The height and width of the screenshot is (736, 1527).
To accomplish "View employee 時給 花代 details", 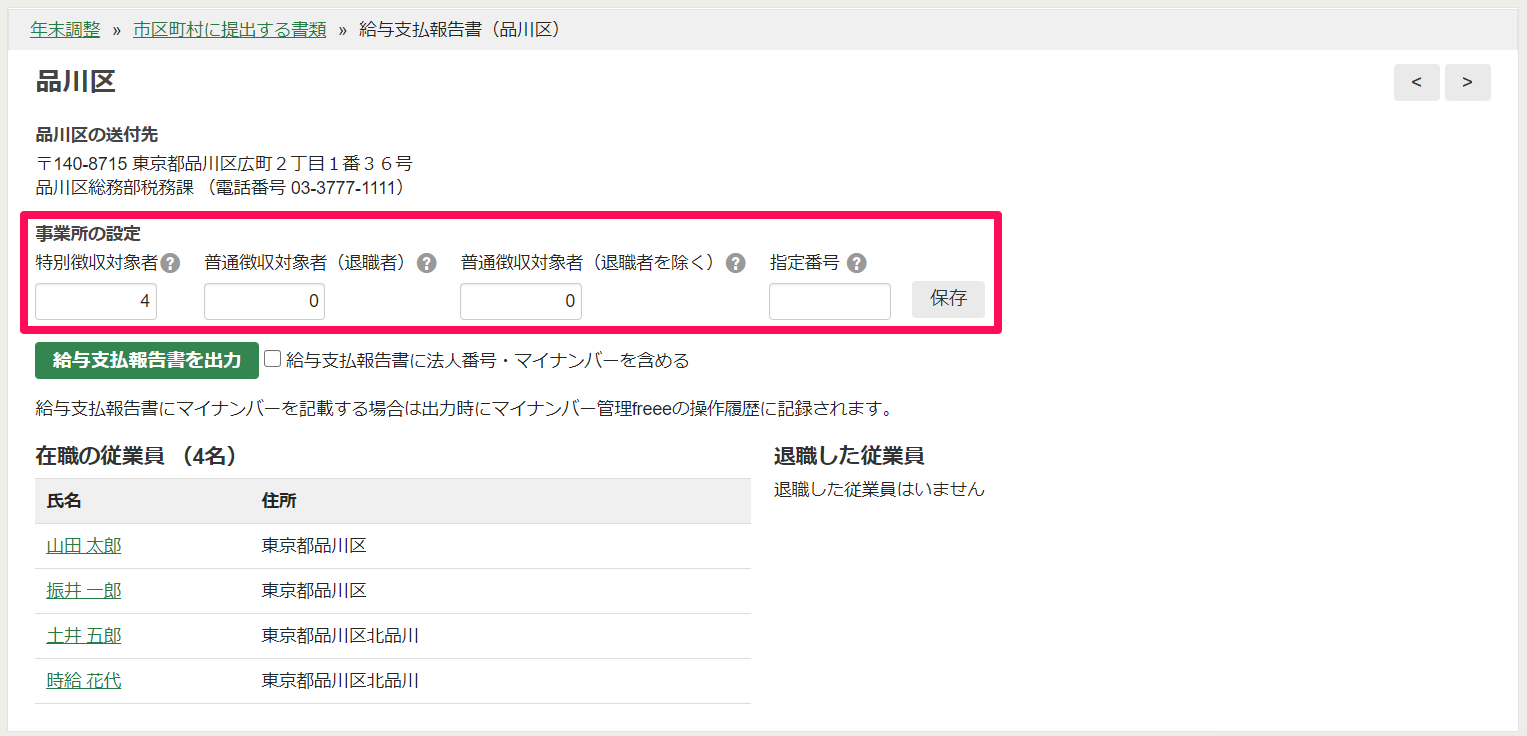I will tap(84, 681).
